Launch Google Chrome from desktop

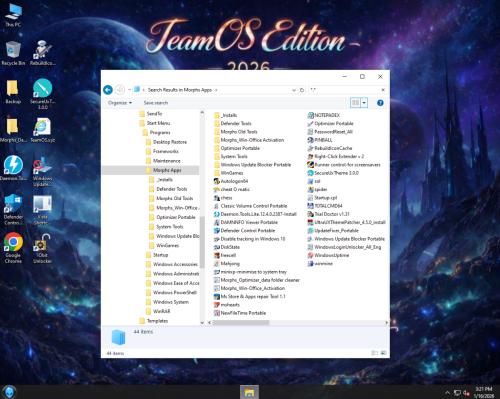(13, 248)
